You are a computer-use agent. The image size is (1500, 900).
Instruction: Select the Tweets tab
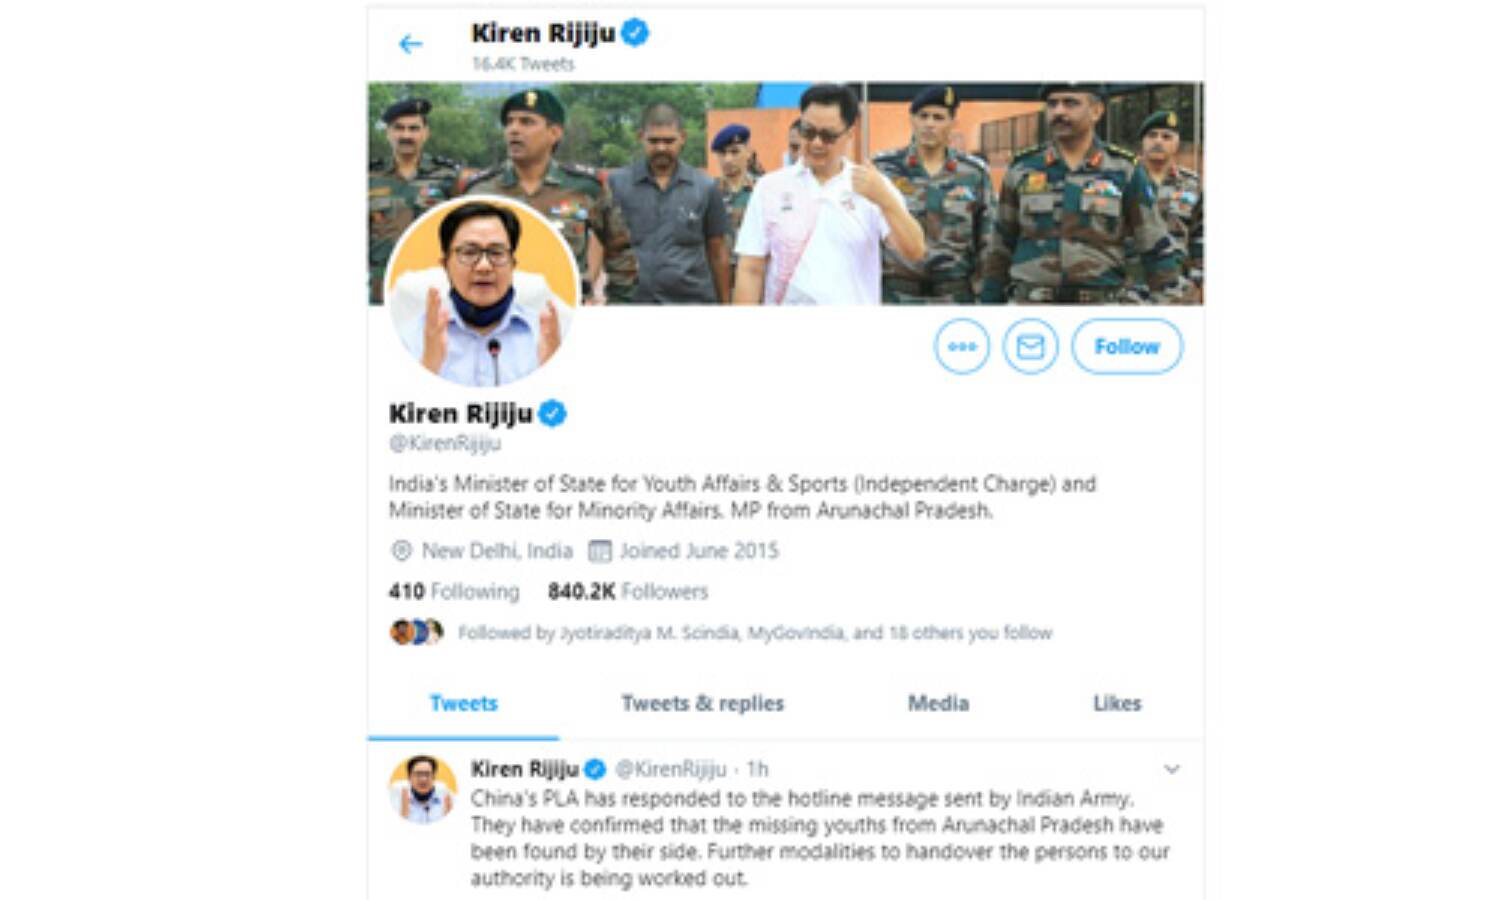tap(464, 703)
